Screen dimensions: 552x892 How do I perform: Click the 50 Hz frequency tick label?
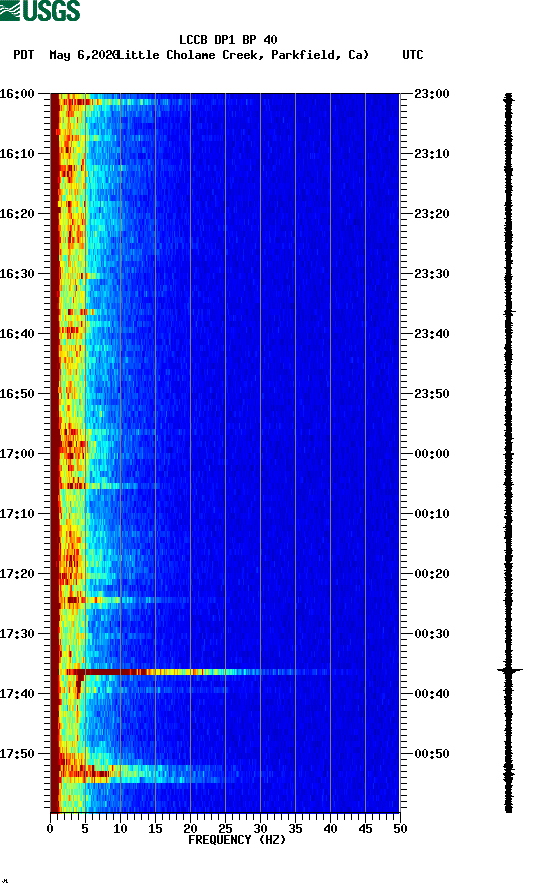coord(401,829)
